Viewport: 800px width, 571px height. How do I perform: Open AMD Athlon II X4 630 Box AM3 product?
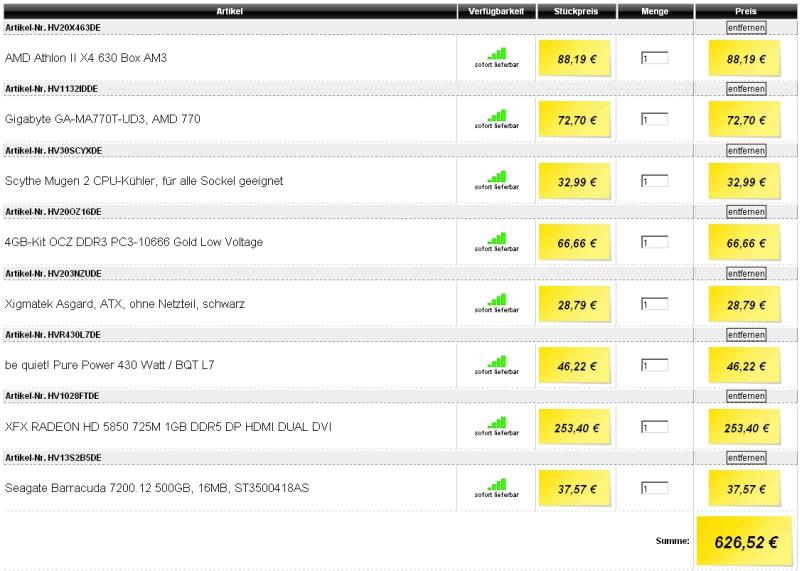86,58
